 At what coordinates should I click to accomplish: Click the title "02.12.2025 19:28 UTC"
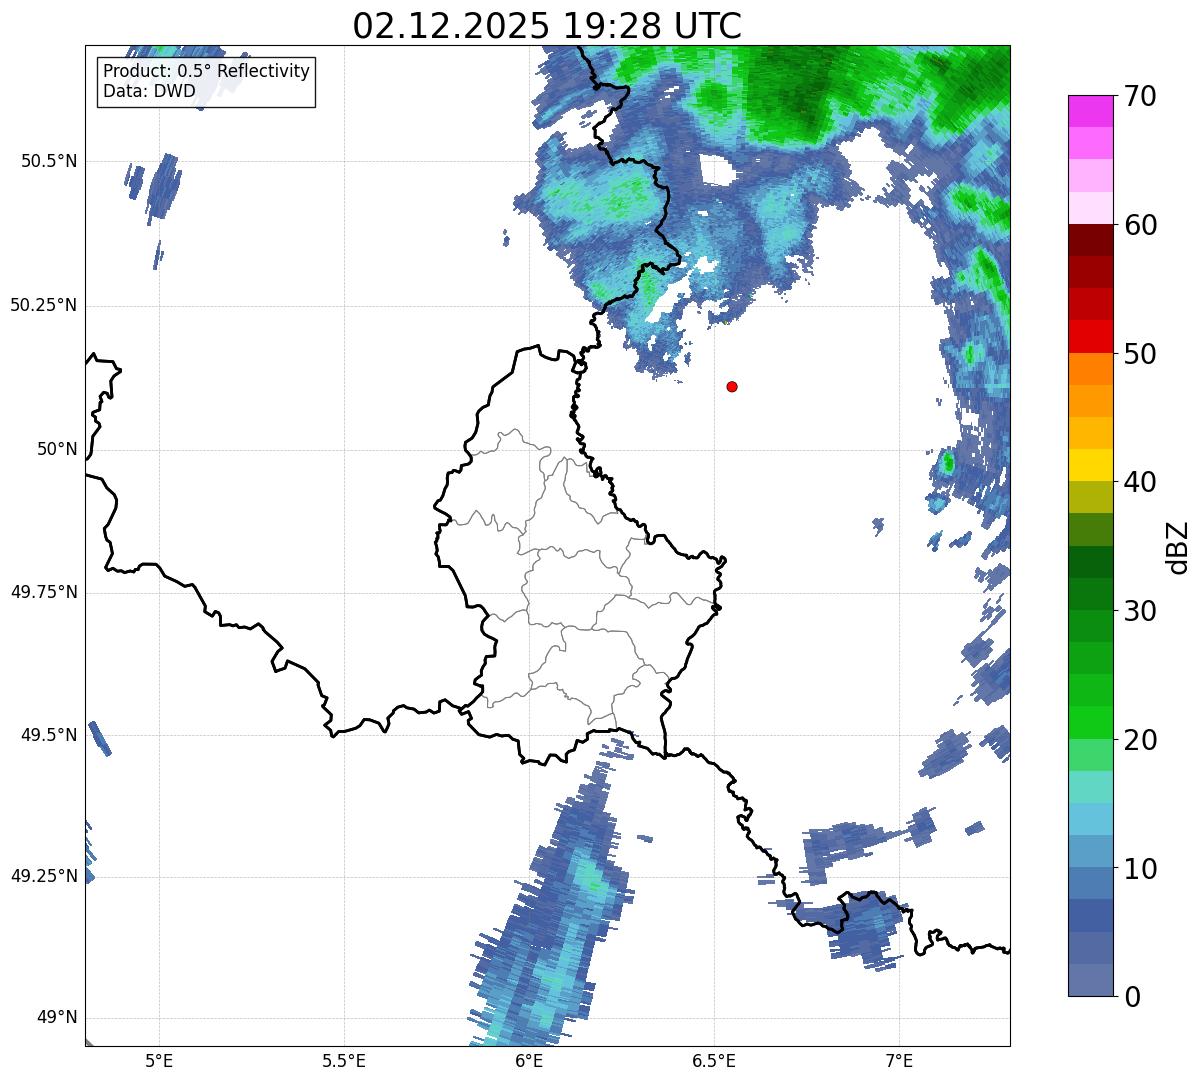pos(547,26)
